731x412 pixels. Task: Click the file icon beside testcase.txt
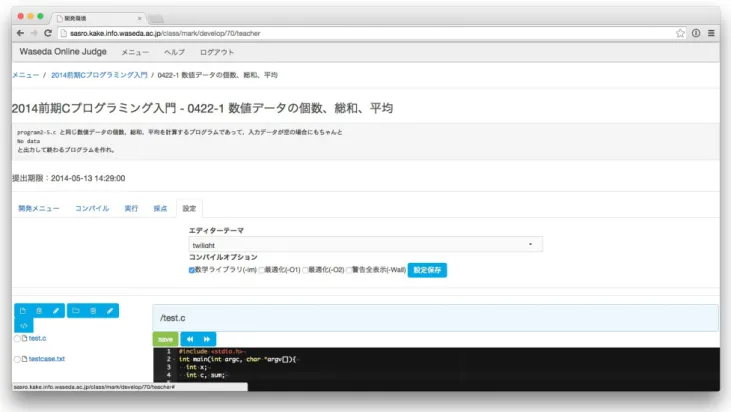click(25, 359)
